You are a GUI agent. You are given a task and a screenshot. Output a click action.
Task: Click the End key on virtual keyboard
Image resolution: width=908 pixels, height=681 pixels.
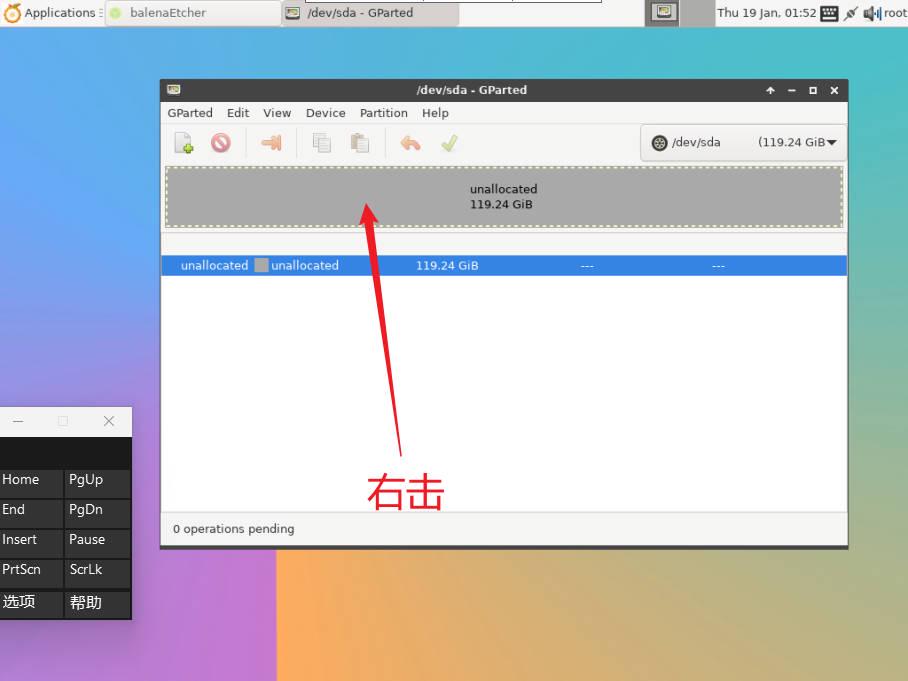click(x=31, y=513)
